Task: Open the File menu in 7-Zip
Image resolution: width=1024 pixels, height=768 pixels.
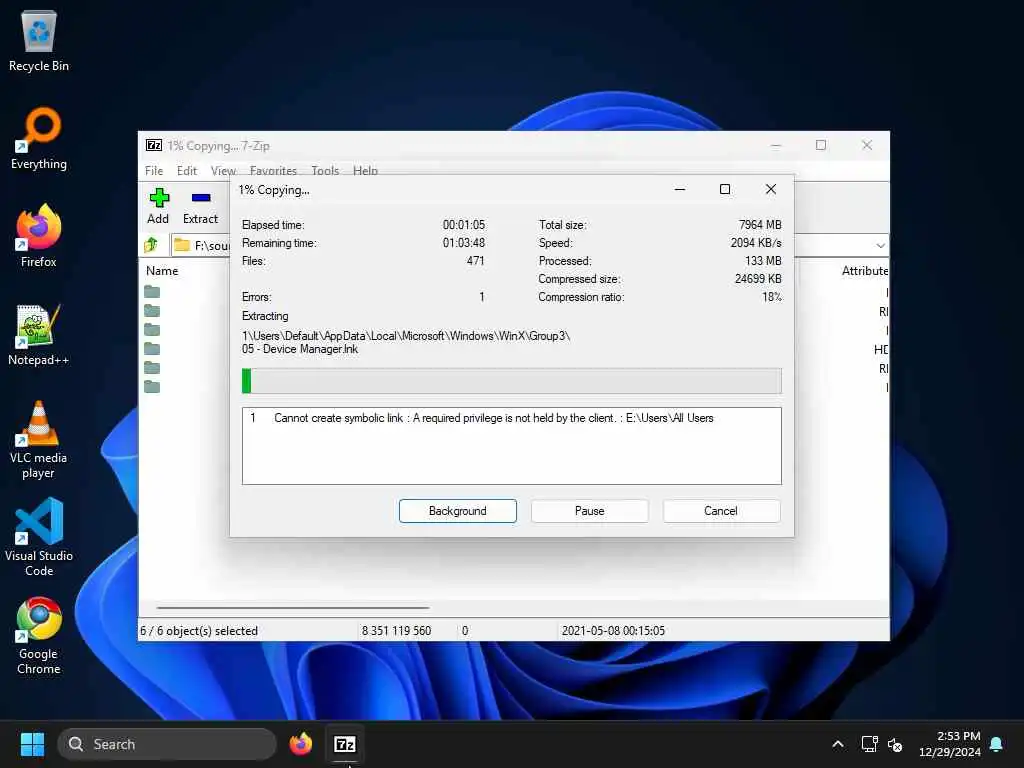Action: (x=154, y=170)
